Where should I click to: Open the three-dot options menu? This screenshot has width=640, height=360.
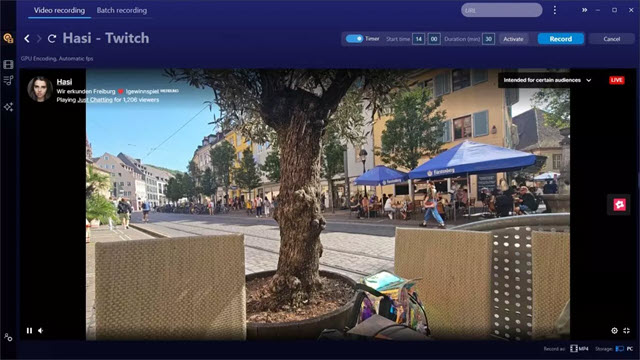click(x=555, y=10)
